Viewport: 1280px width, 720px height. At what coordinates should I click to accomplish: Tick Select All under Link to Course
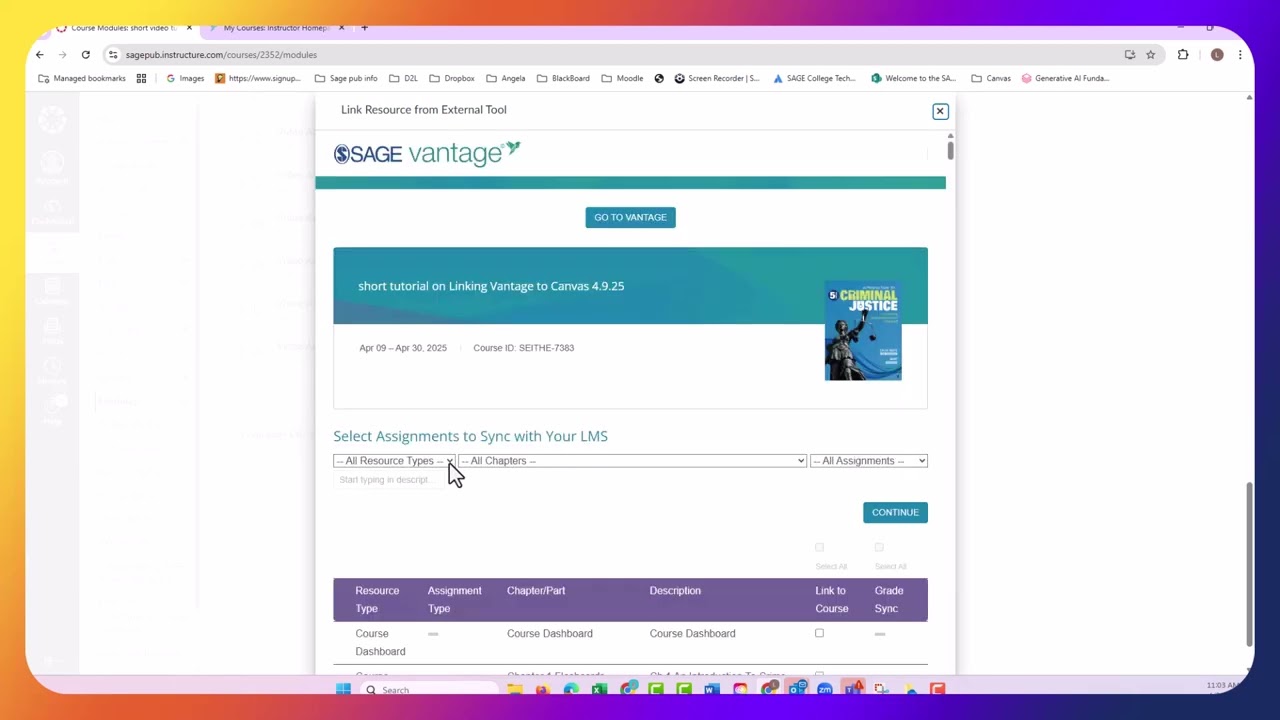819,547
